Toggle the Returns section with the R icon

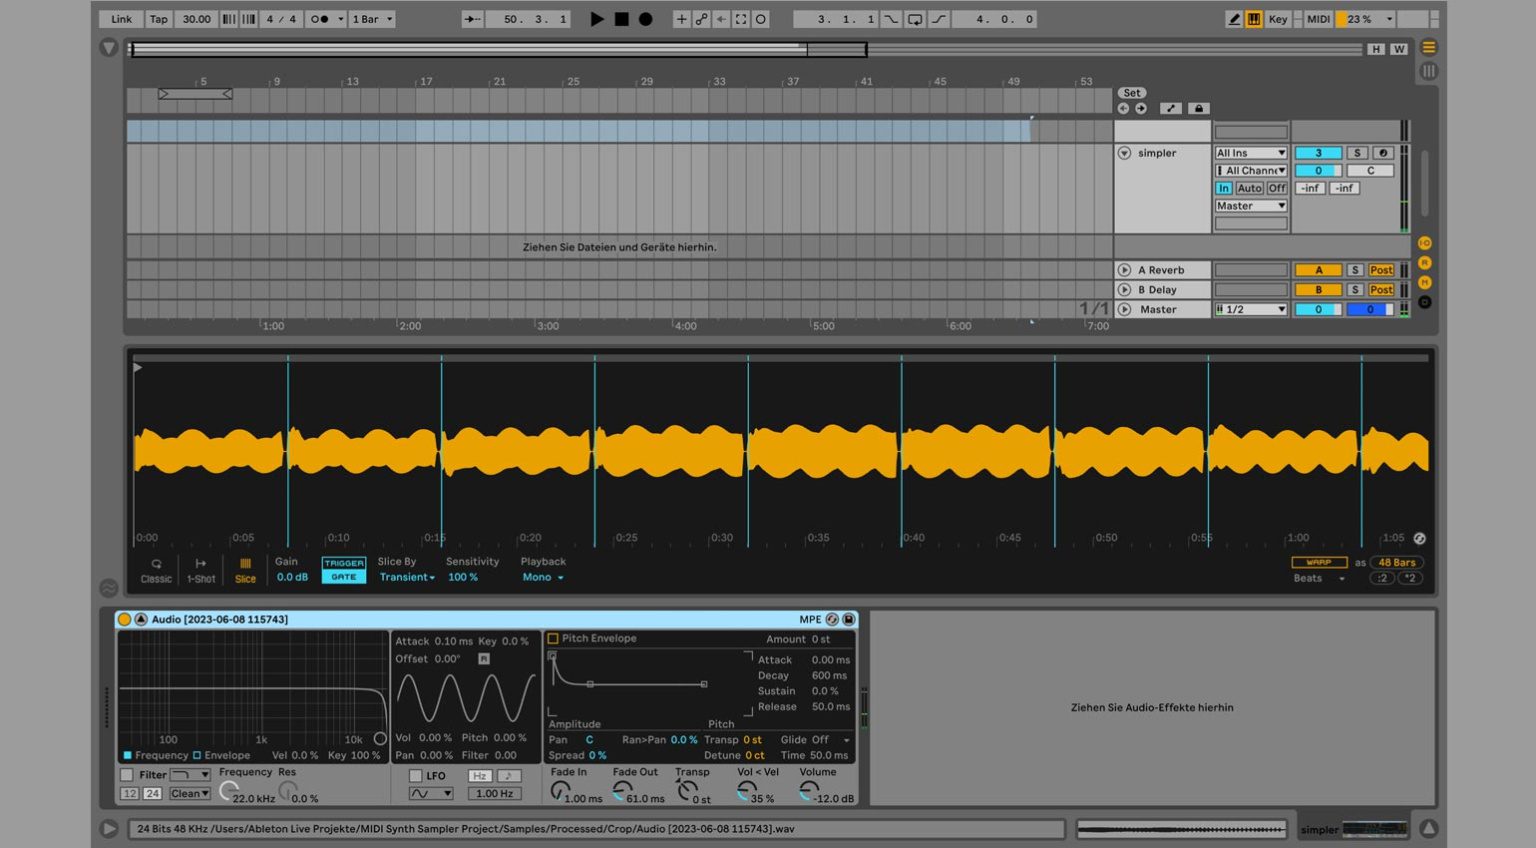click(x=1424, y=260)
